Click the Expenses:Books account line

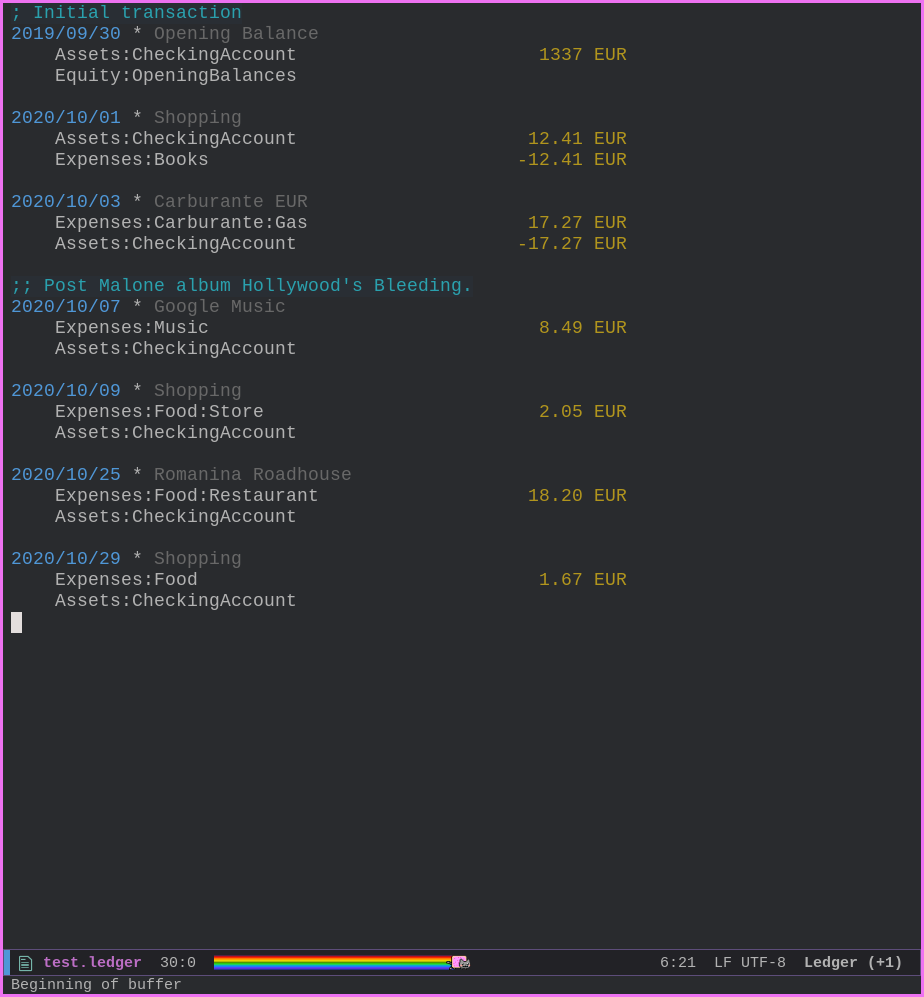[x=132, y=160]
